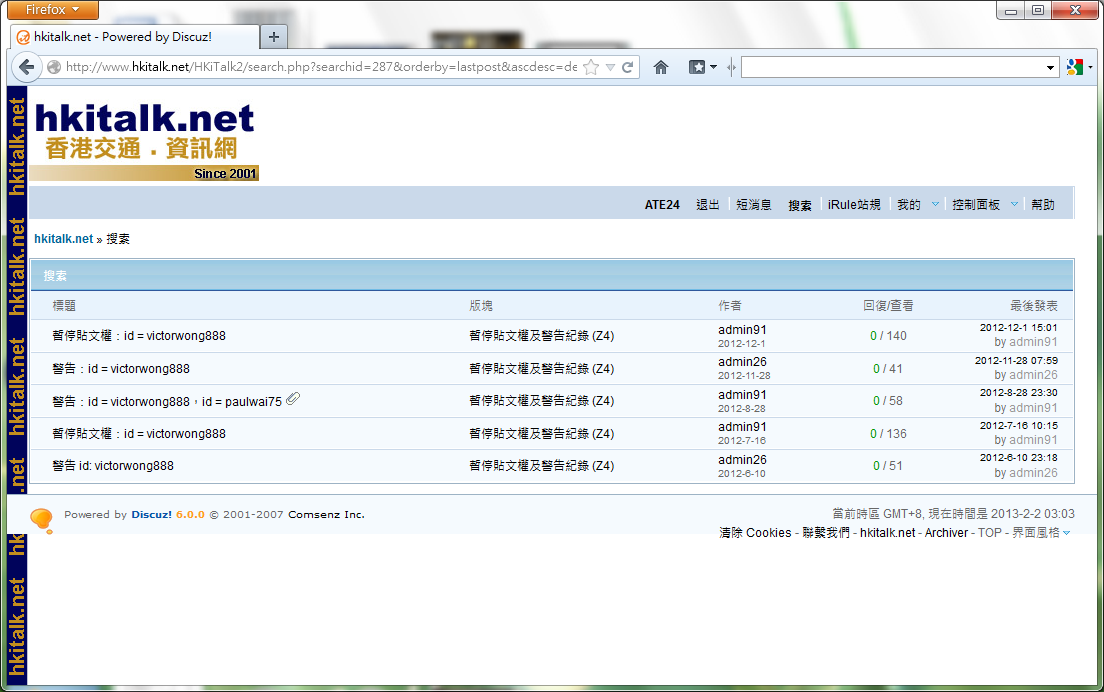Select 短消息 in the navigation bar
Image resolution: width=1104 pixels, height=692 pixels.
(x=754, y=204)
